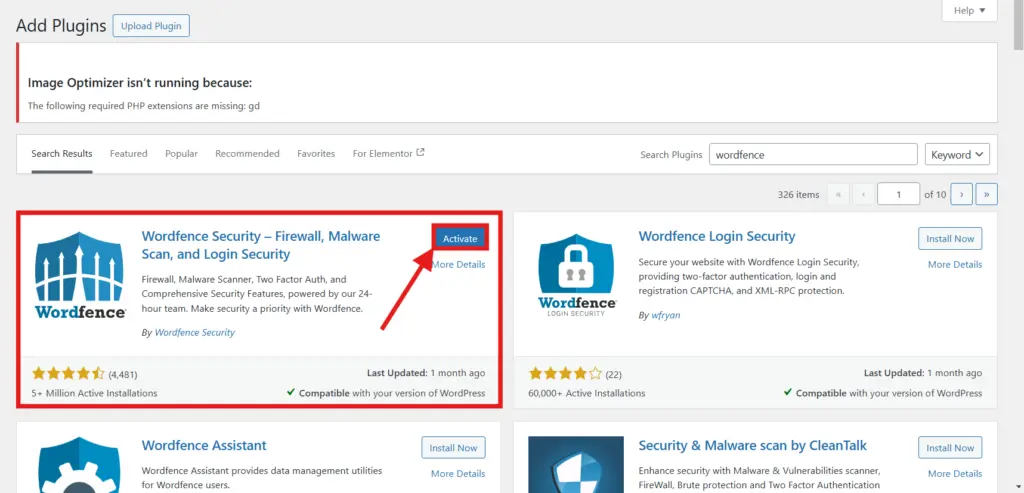
Task: Click the Search Plugins field containing wordfence
Action: tap(813, 155)
